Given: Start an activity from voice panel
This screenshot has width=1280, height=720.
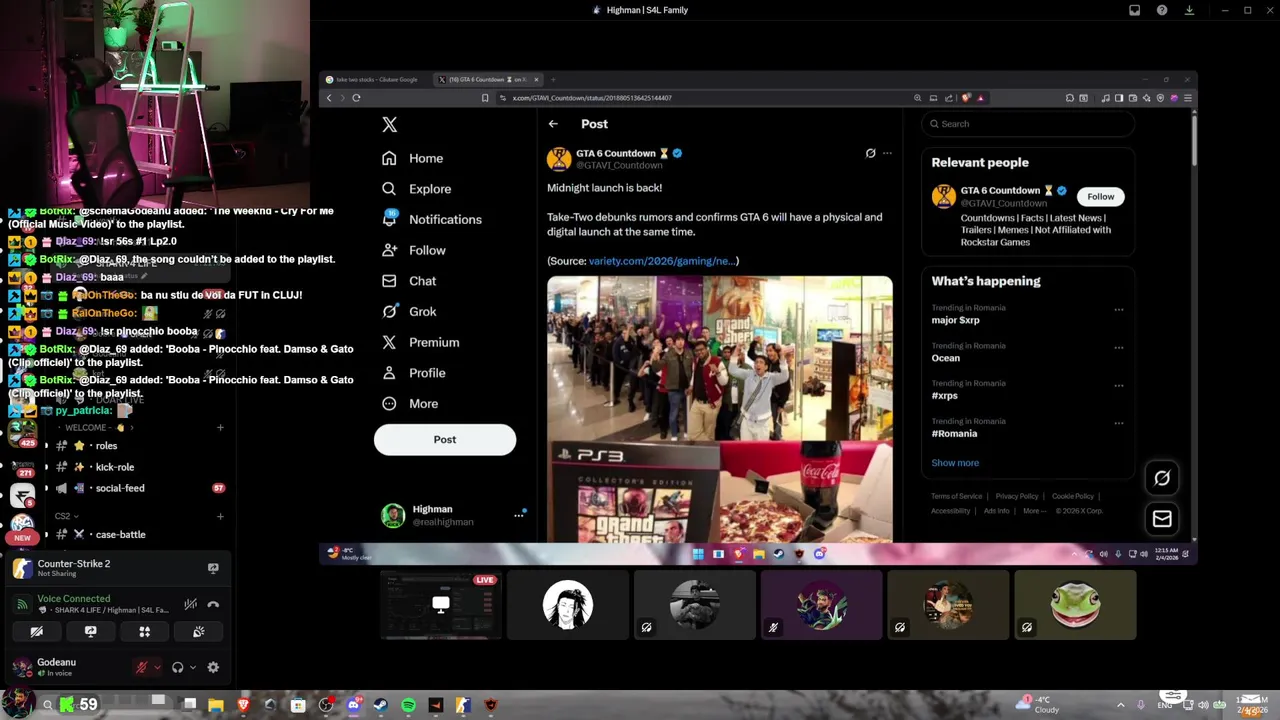Looking at the screenshot, I should 144,631.
